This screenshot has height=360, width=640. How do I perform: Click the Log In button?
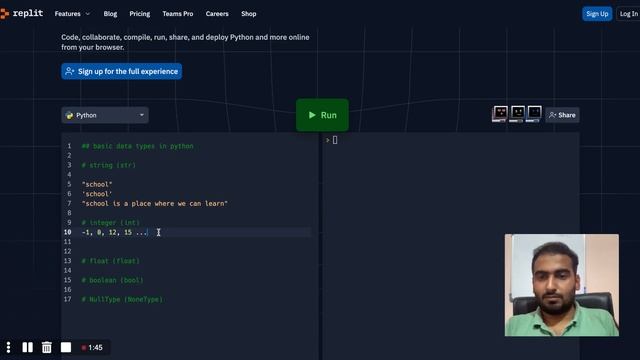628,14
